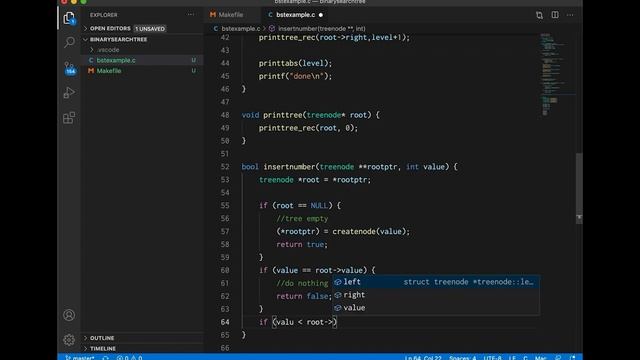The image size is (640, 360).
Task: Click line 53 treenode *root assignment
Action: point(315,180)
